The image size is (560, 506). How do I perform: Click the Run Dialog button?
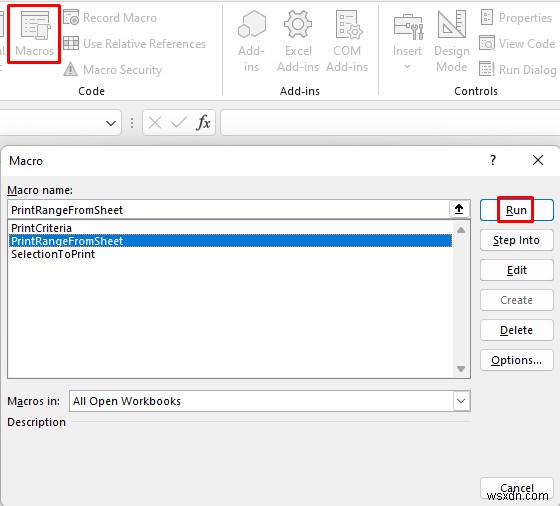pos(518,70)
